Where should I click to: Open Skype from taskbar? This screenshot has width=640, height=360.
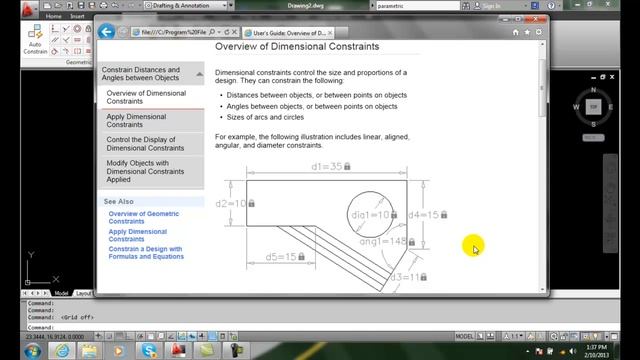tap(149, 351)
